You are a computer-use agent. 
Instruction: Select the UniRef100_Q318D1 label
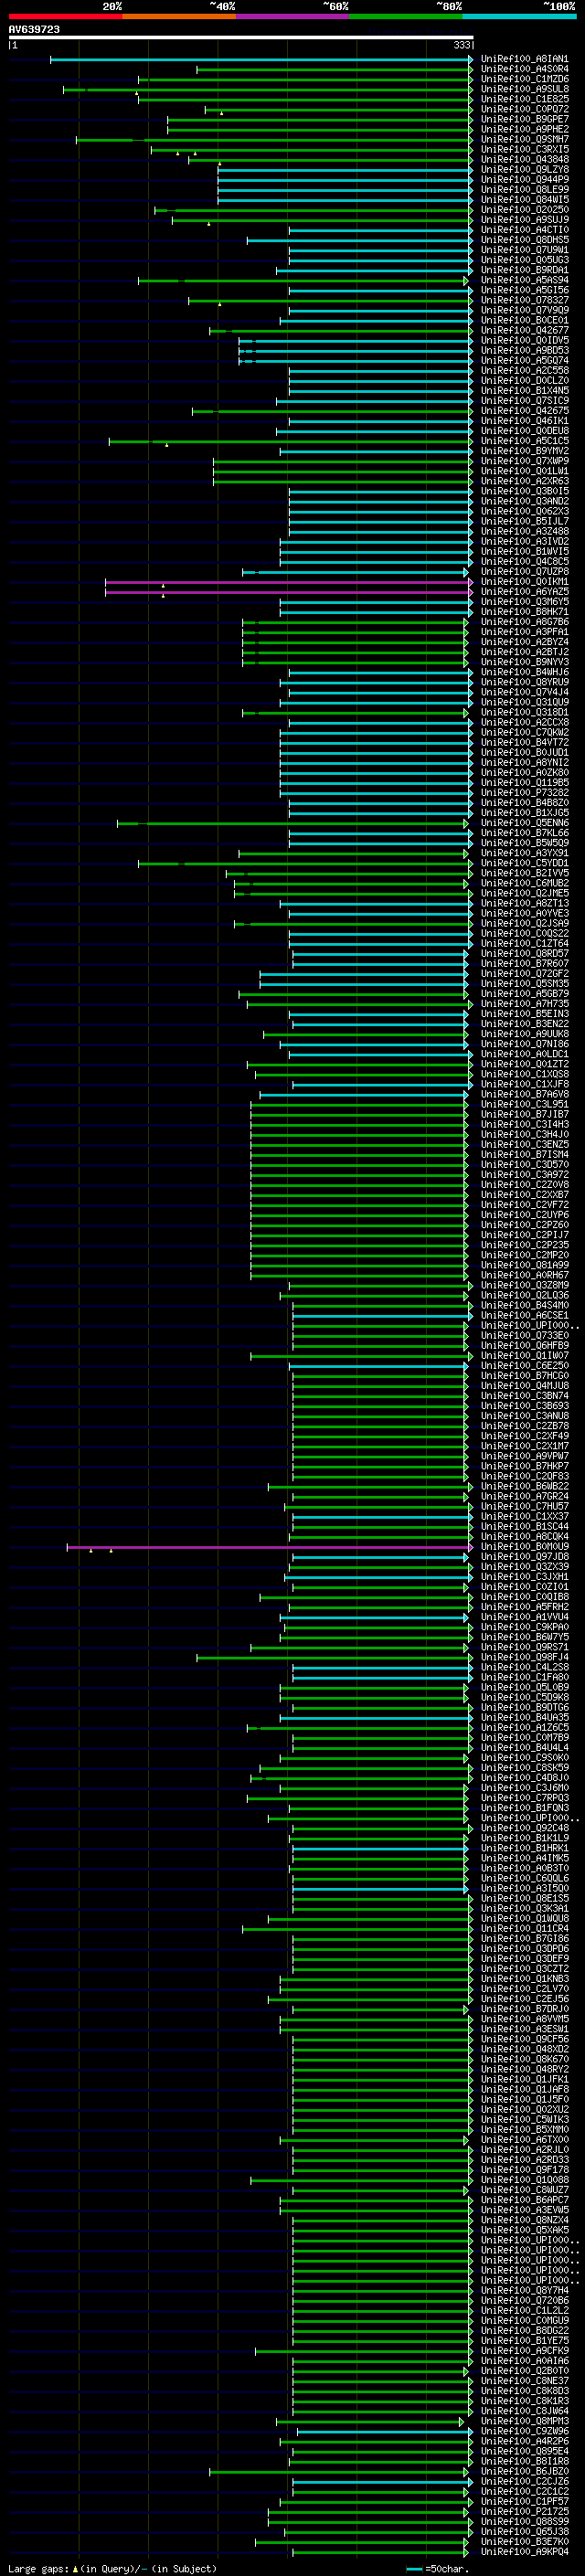pos(524,713)
